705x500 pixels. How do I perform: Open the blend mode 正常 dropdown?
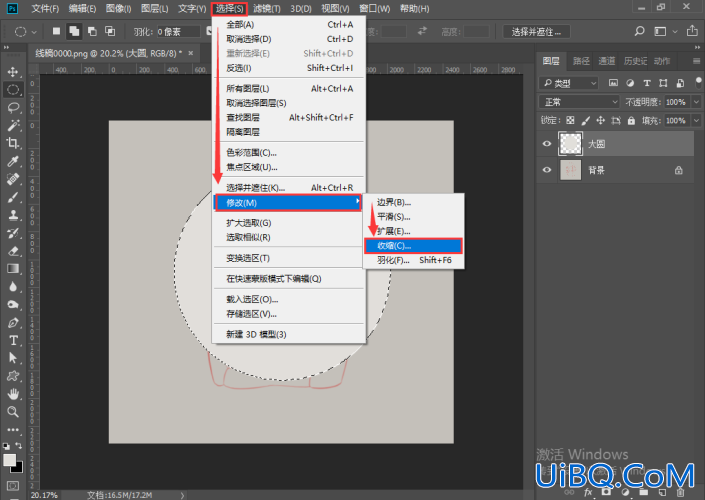tap(579, 102)
